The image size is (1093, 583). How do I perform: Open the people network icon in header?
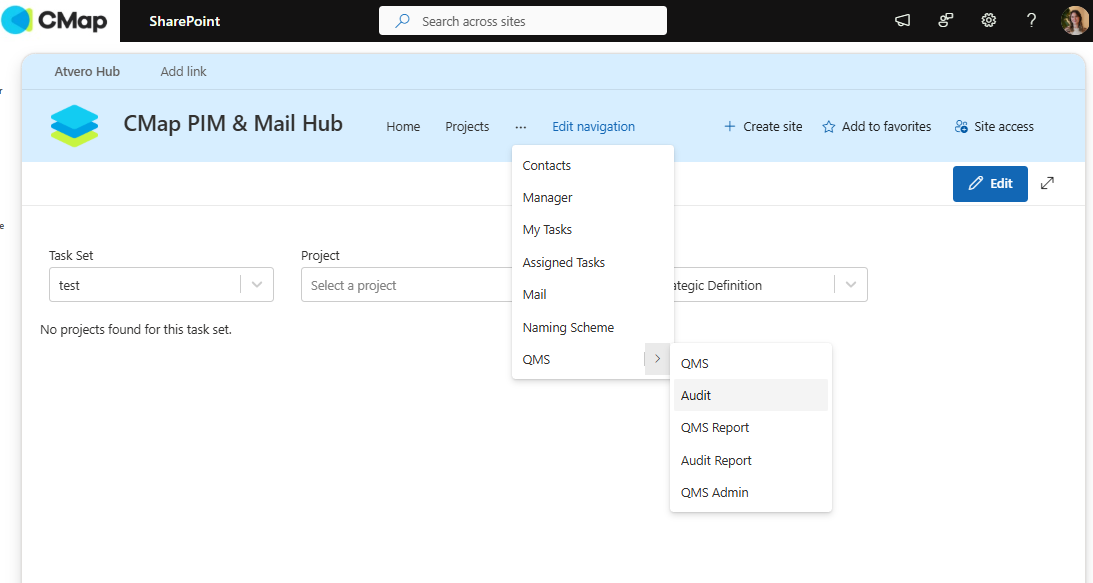click(945, 20)
